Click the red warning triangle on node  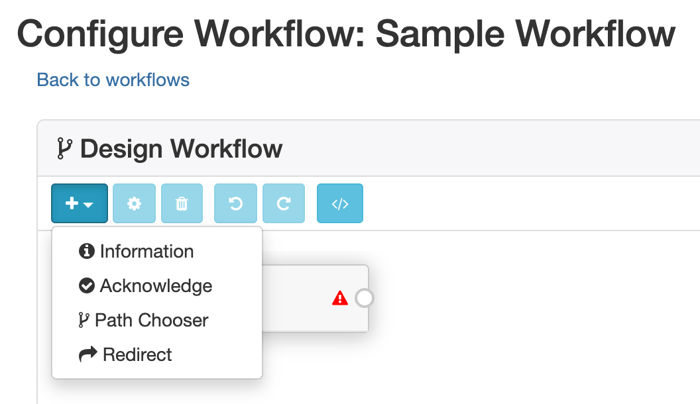tap(340, 298)
